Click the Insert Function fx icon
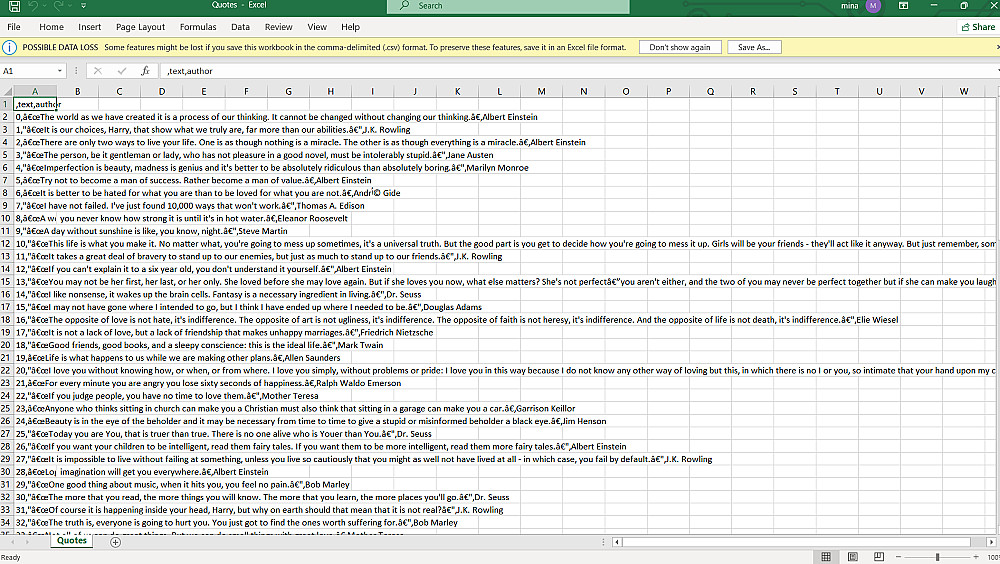Image resolution: width=1000 pixels, height=564 pixels. click(145, 71)
